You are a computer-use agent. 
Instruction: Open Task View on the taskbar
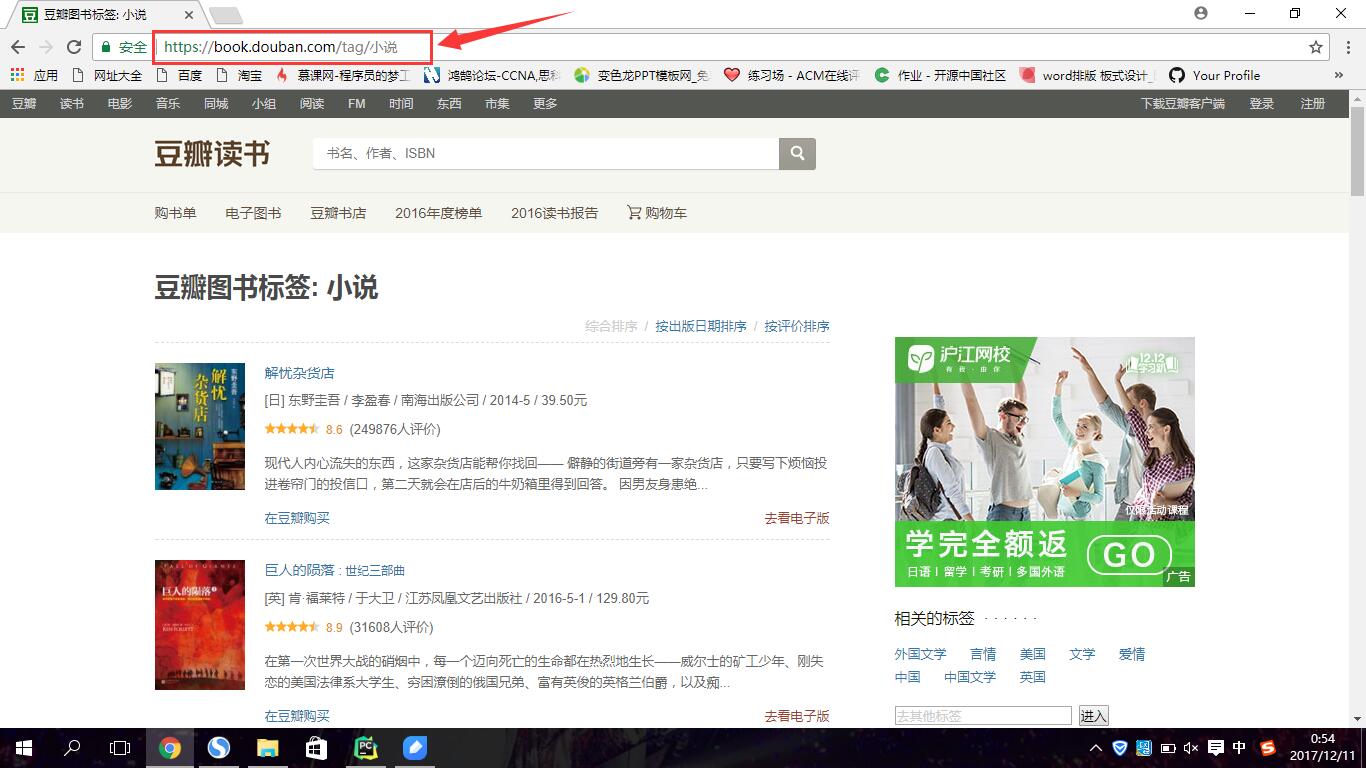tap(120, 748)
